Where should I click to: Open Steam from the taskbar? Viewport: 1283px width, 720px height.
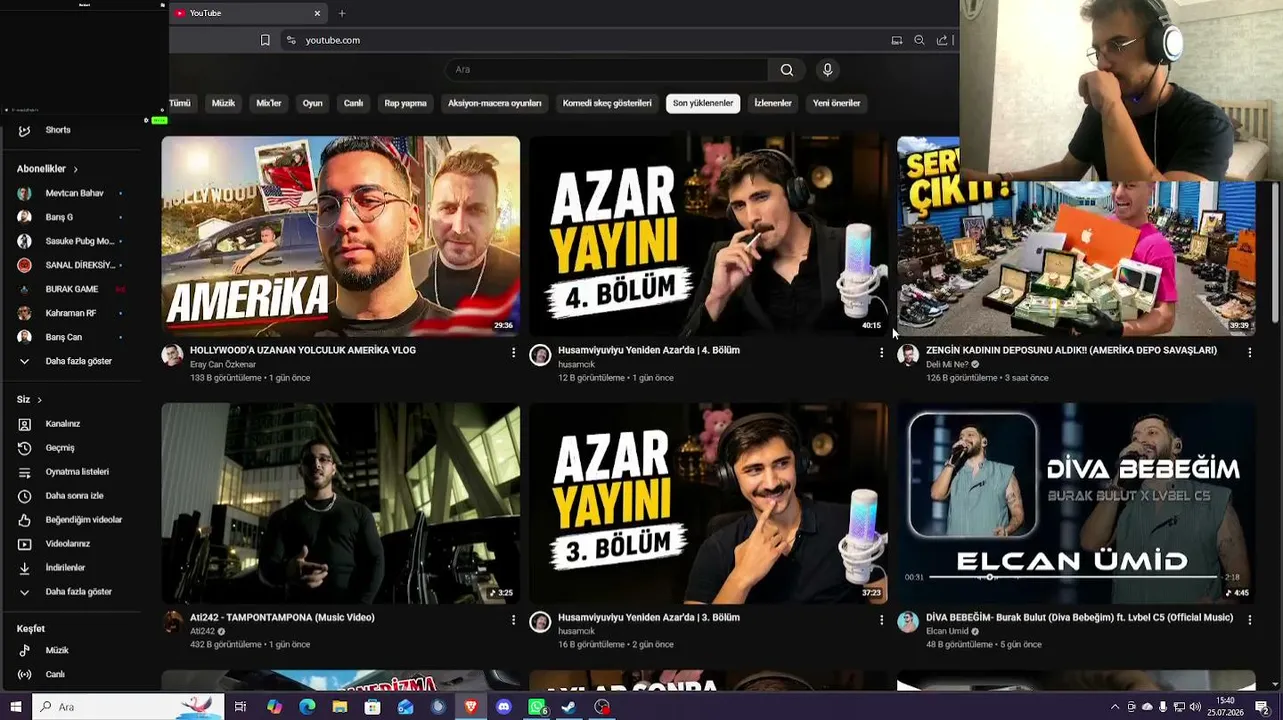coord(569,707)
